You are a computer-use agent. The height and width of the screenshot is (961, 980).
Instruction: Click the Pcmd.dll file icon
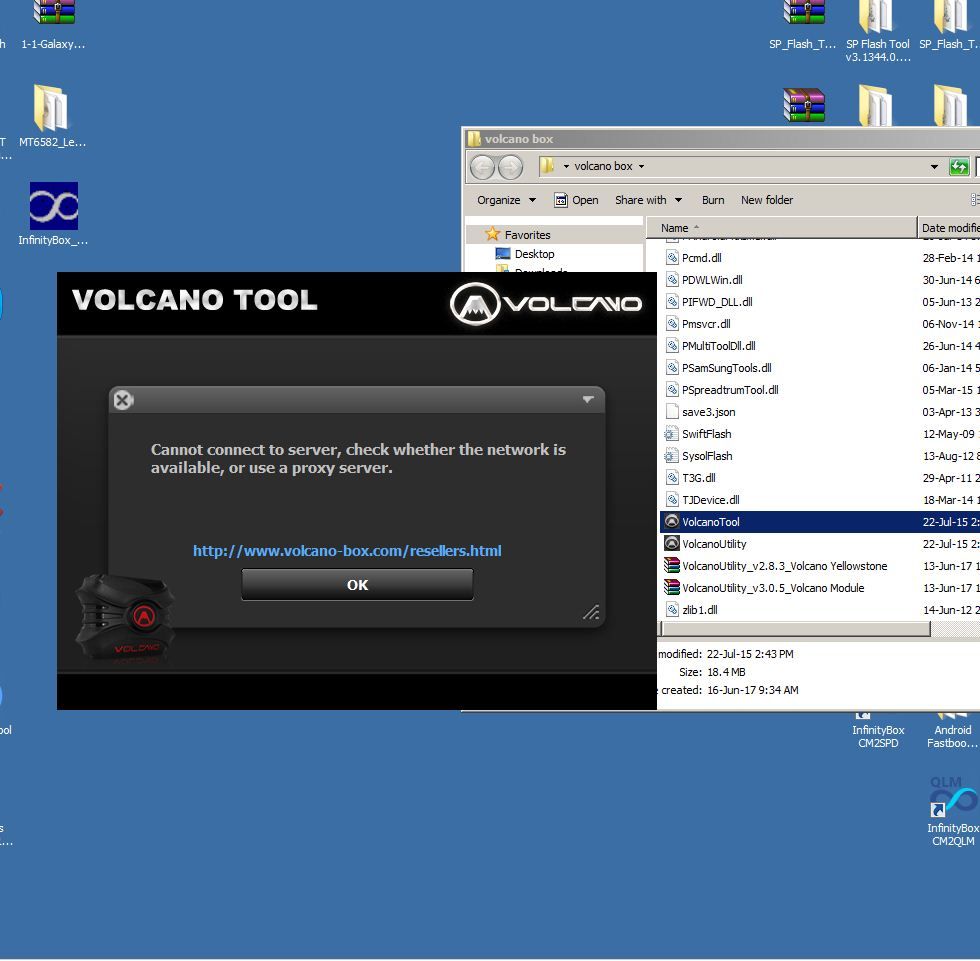672,257
